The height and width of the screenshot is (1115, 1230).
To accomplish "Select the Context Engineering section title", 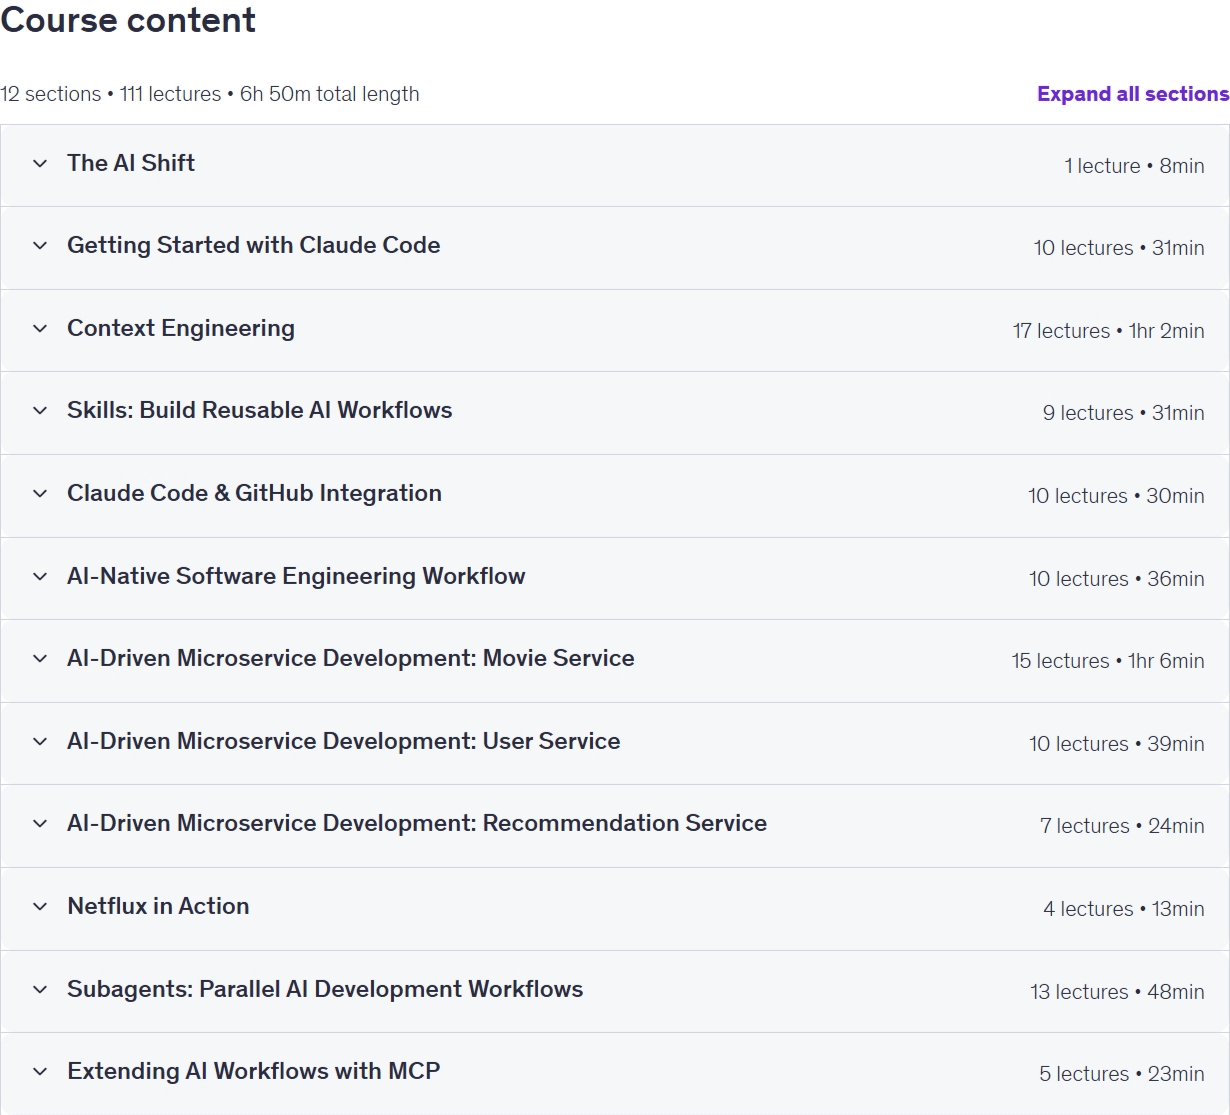I will point(181,329).
